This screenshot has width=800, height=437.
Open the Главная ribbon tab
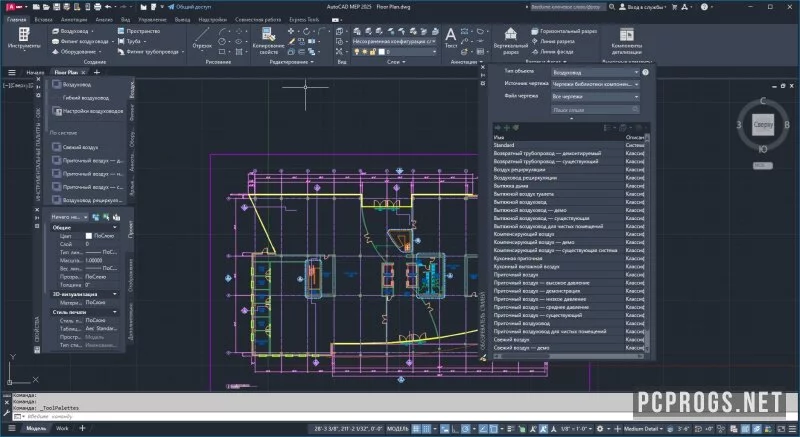coord(16,19)
